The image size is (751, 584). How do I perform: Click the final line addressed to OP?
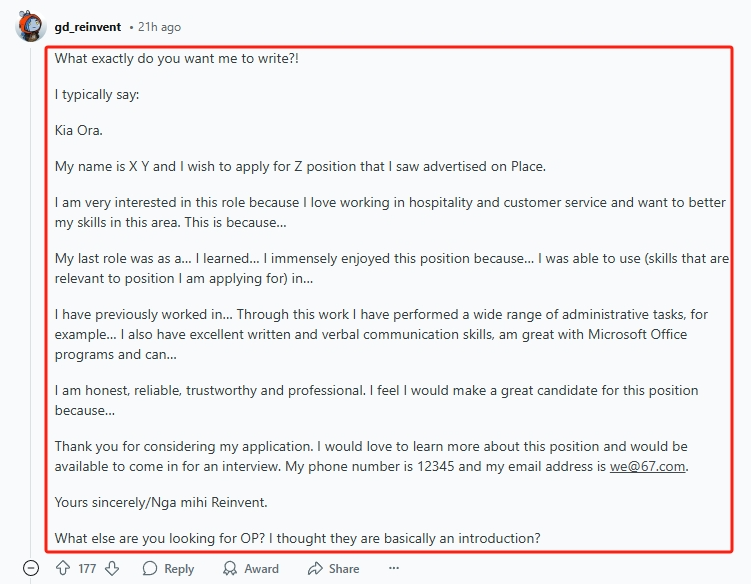pyautogui.click(x=297, y=538)
